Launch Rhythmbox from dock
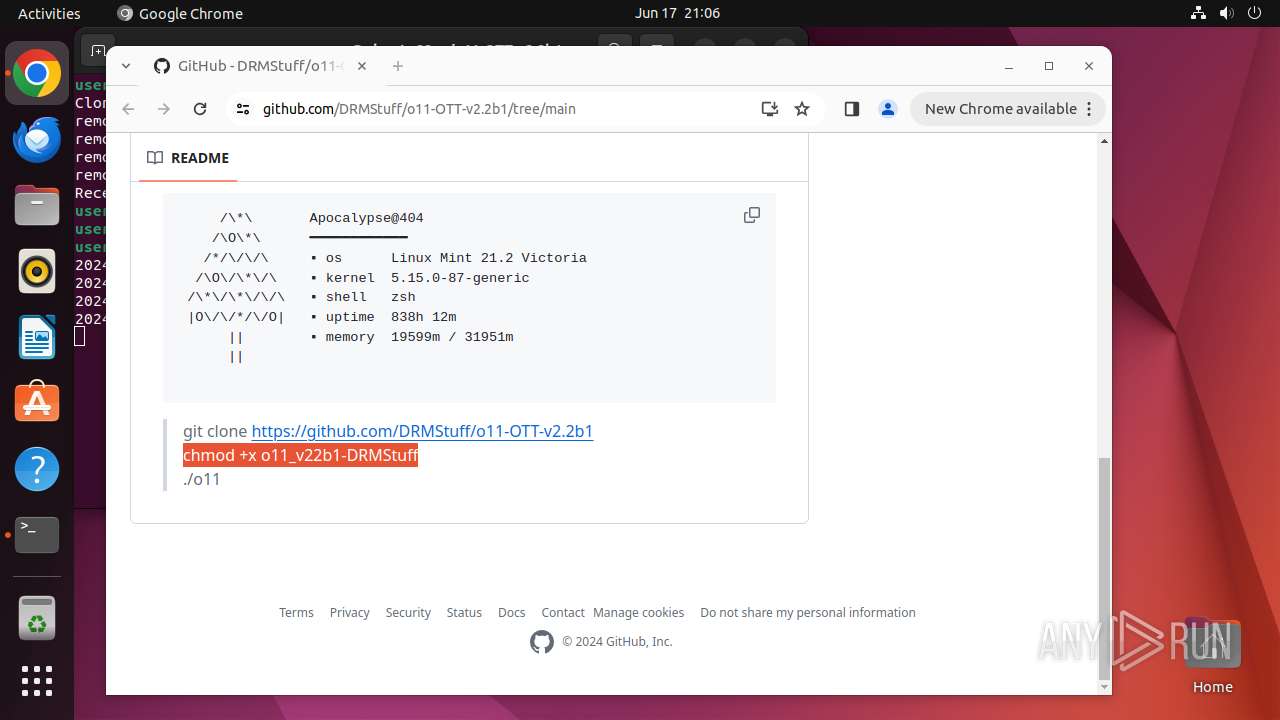This screenshot has height=720, width=1280. click(x=37, y=271)
